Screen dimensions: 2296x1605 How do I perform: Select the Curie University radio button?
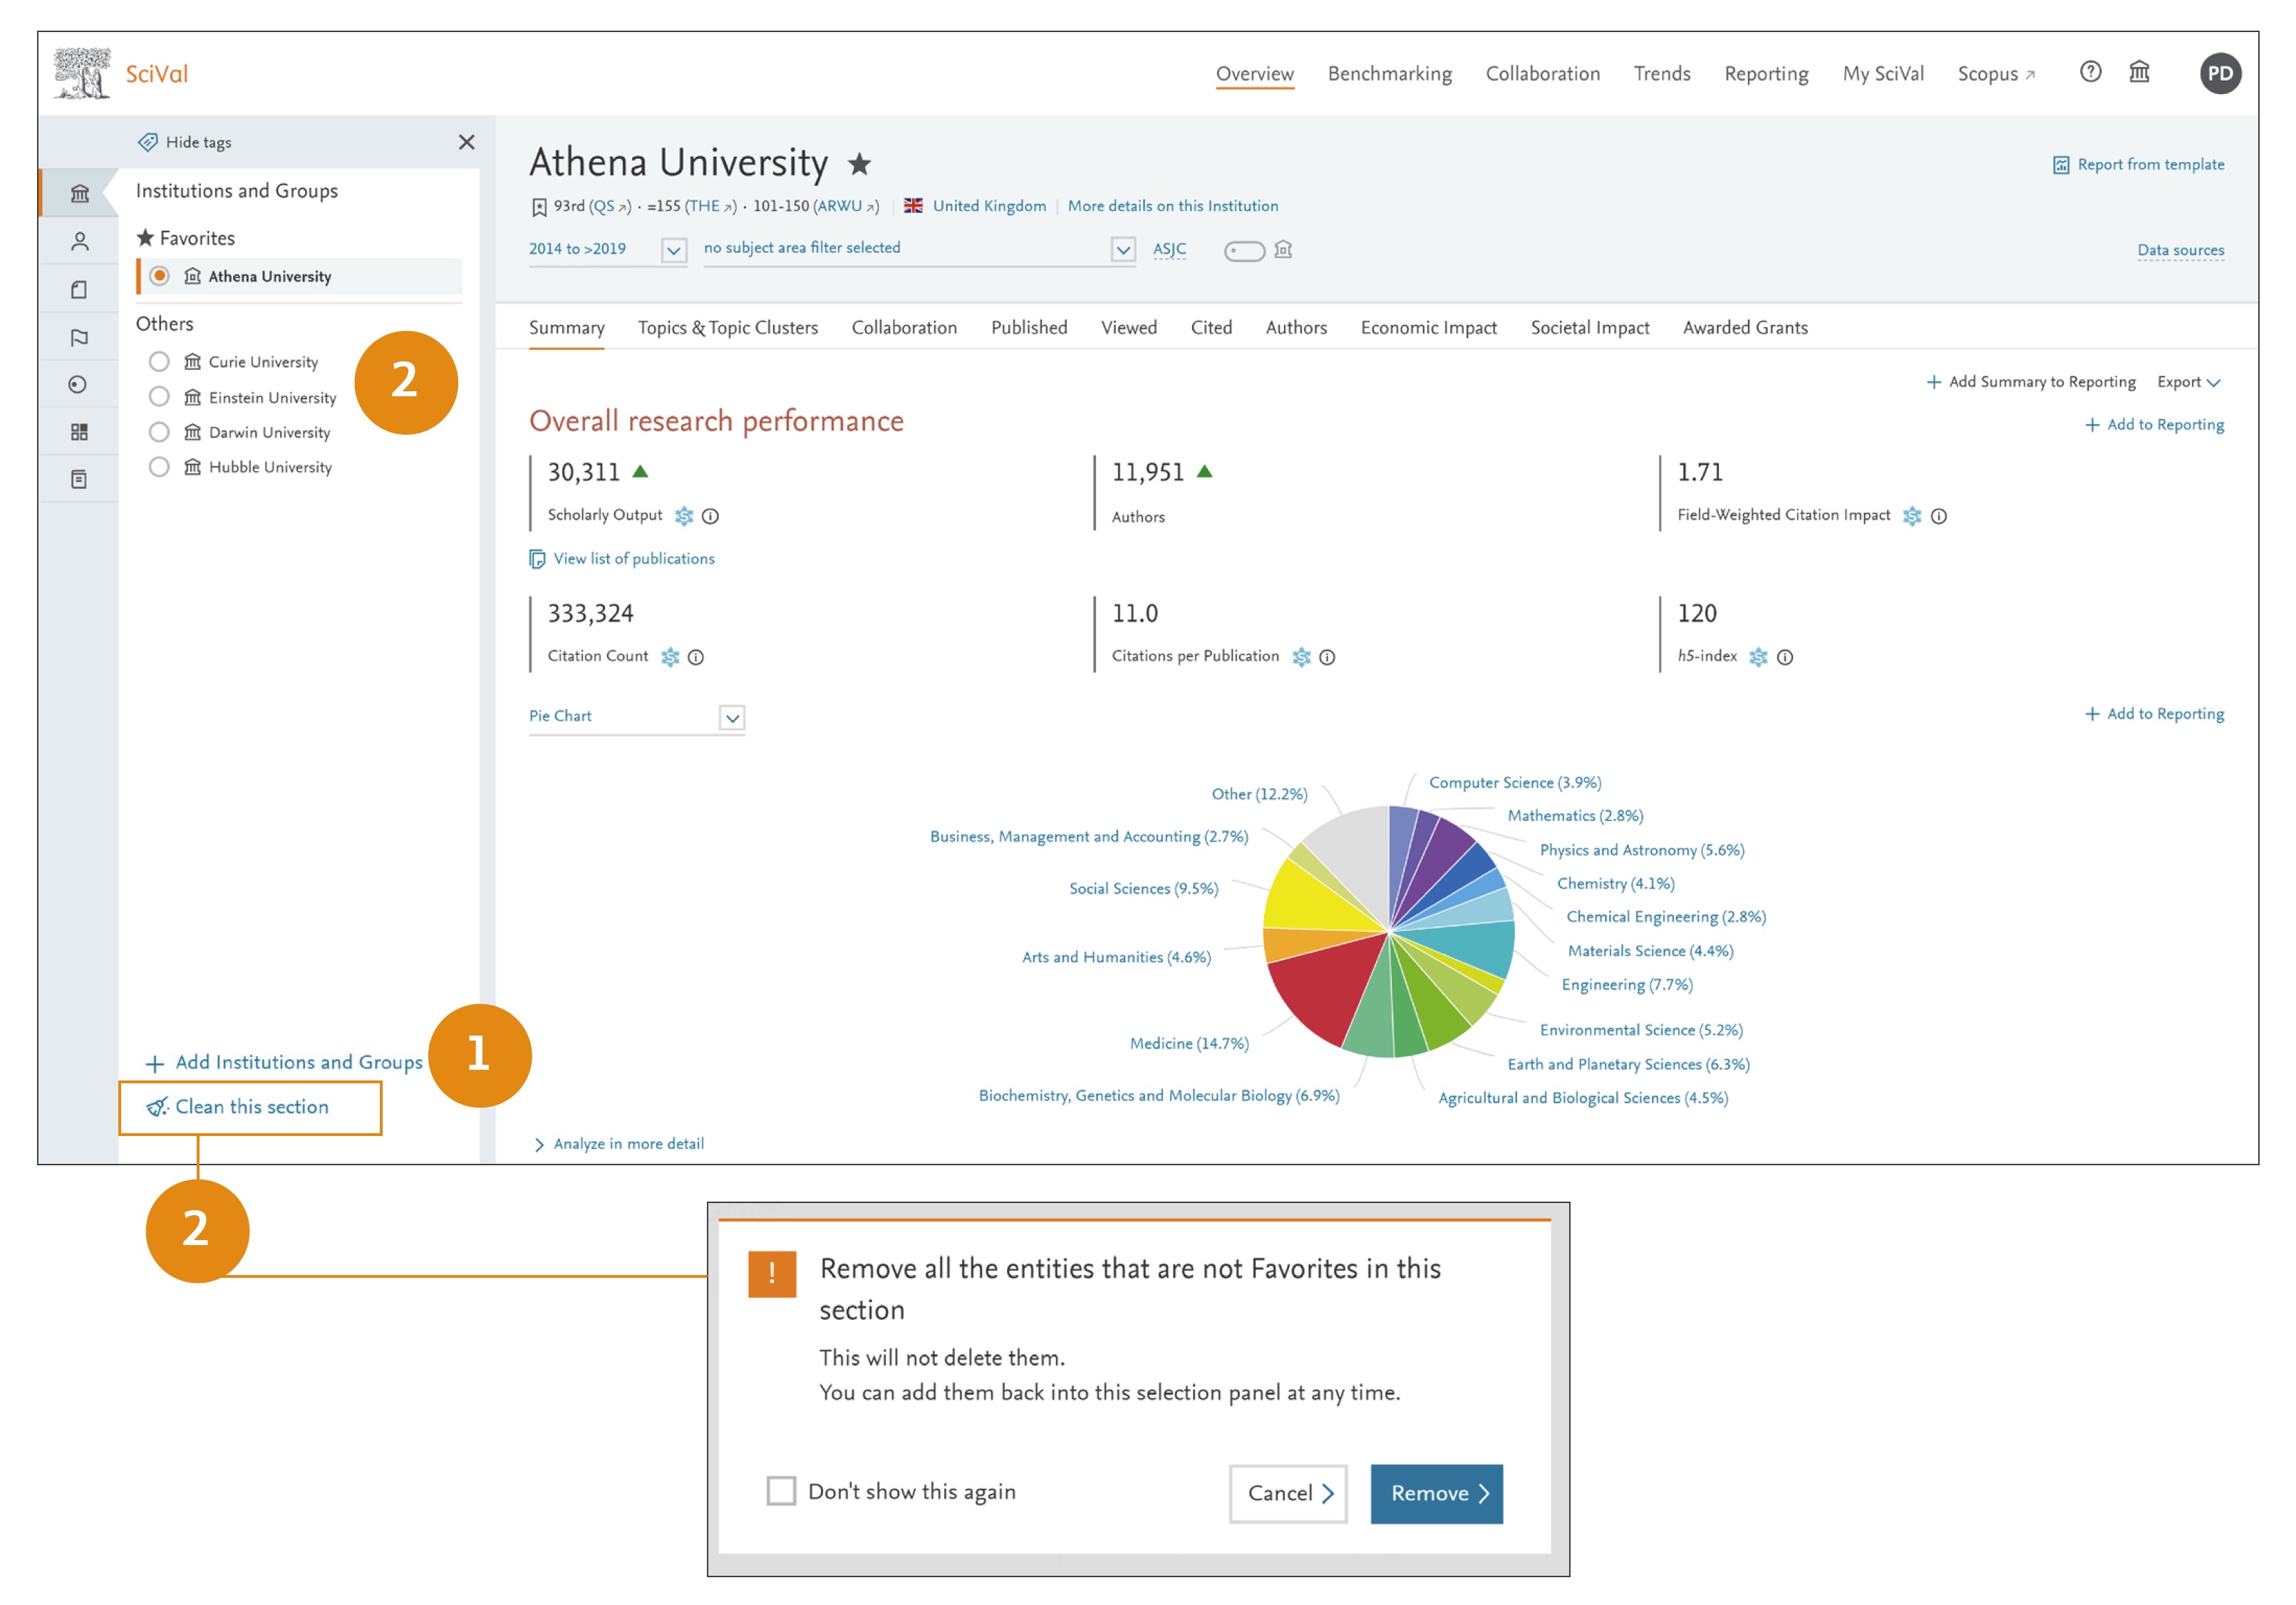[159, 361]
